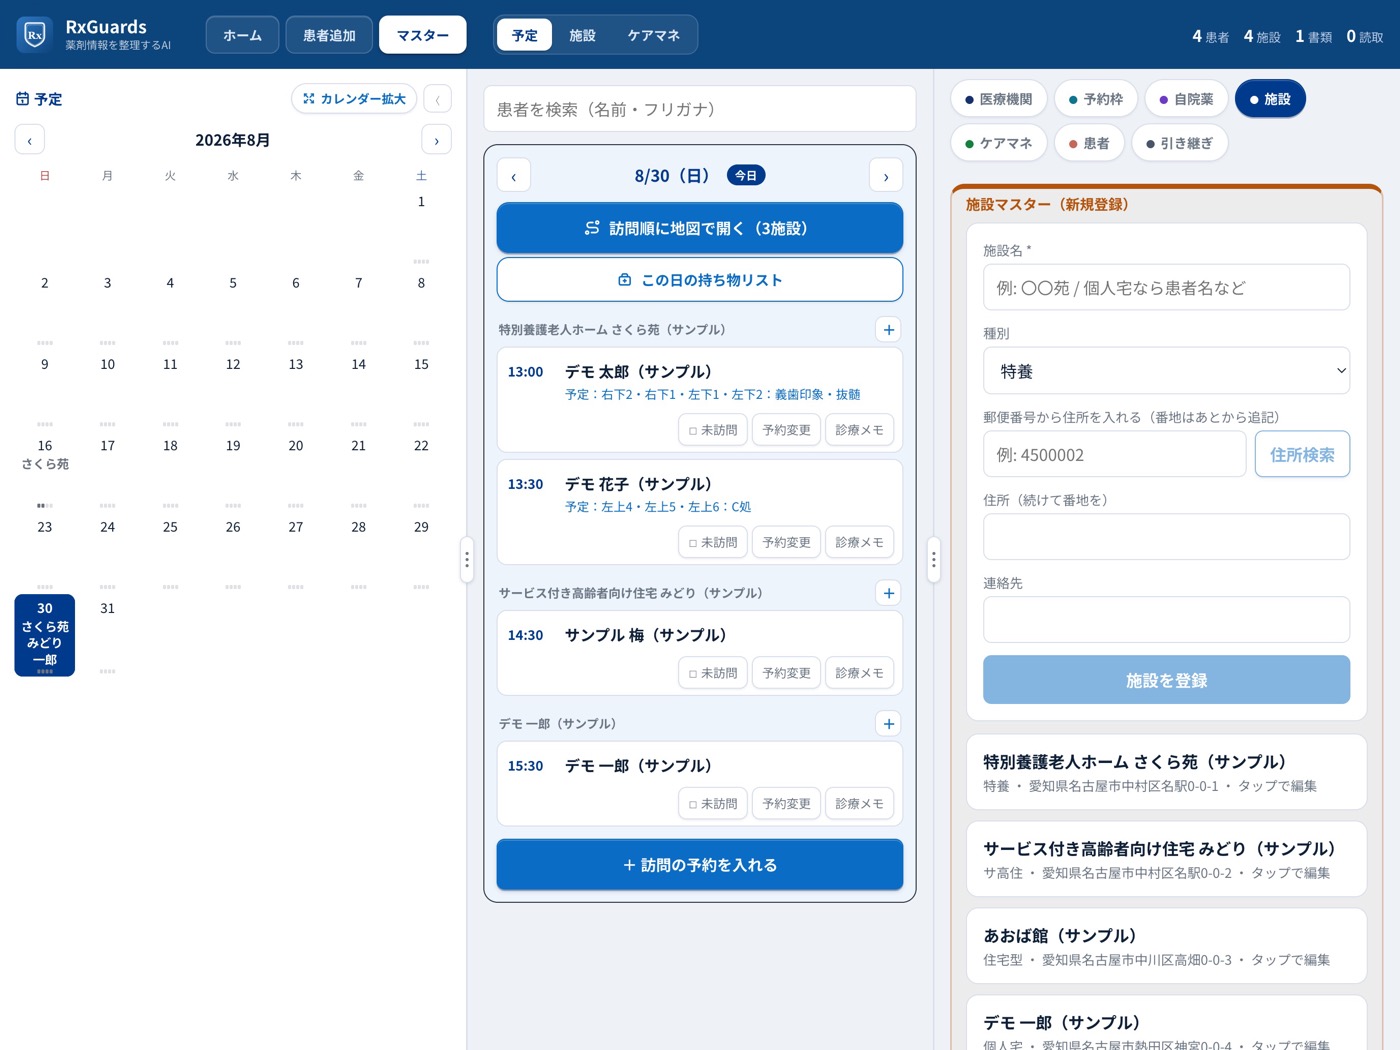Image resolution: width=1400 pixels, height=1050 pixels.
Task: Focus the postal code input field
Action: (x=1114, y=455)
